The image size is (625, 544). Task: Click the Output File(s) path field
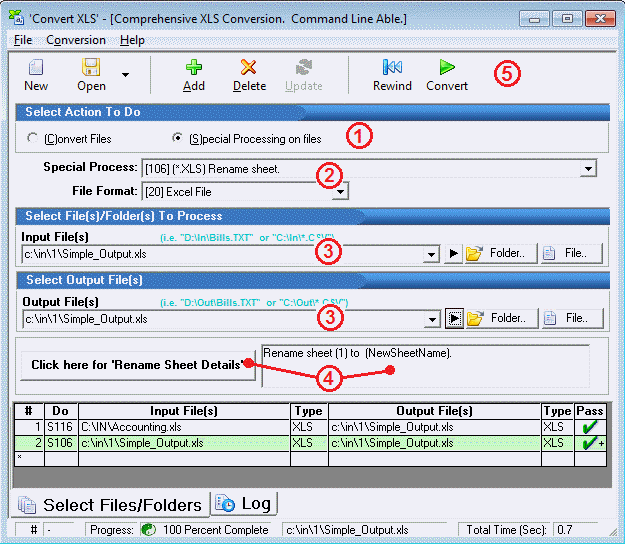pyautogui.click(x=230, y=319)
